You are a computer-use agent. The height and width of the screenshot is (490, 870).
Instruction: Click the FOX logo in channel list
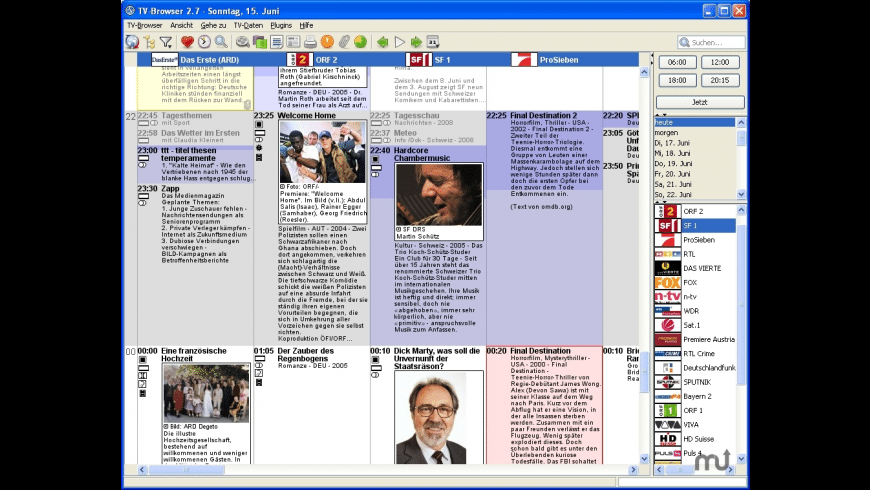pos(667,282)
